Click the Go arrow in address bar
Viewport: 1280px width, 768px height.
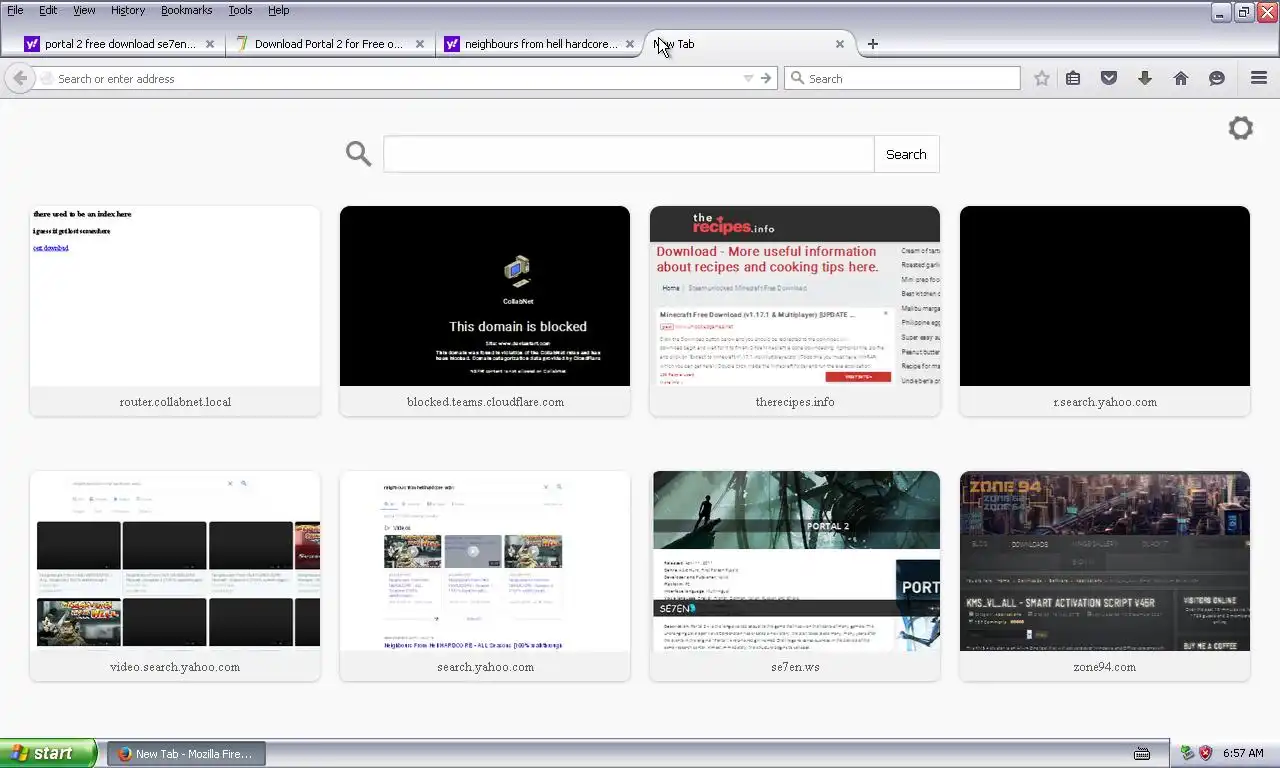[x=766, y=78]
